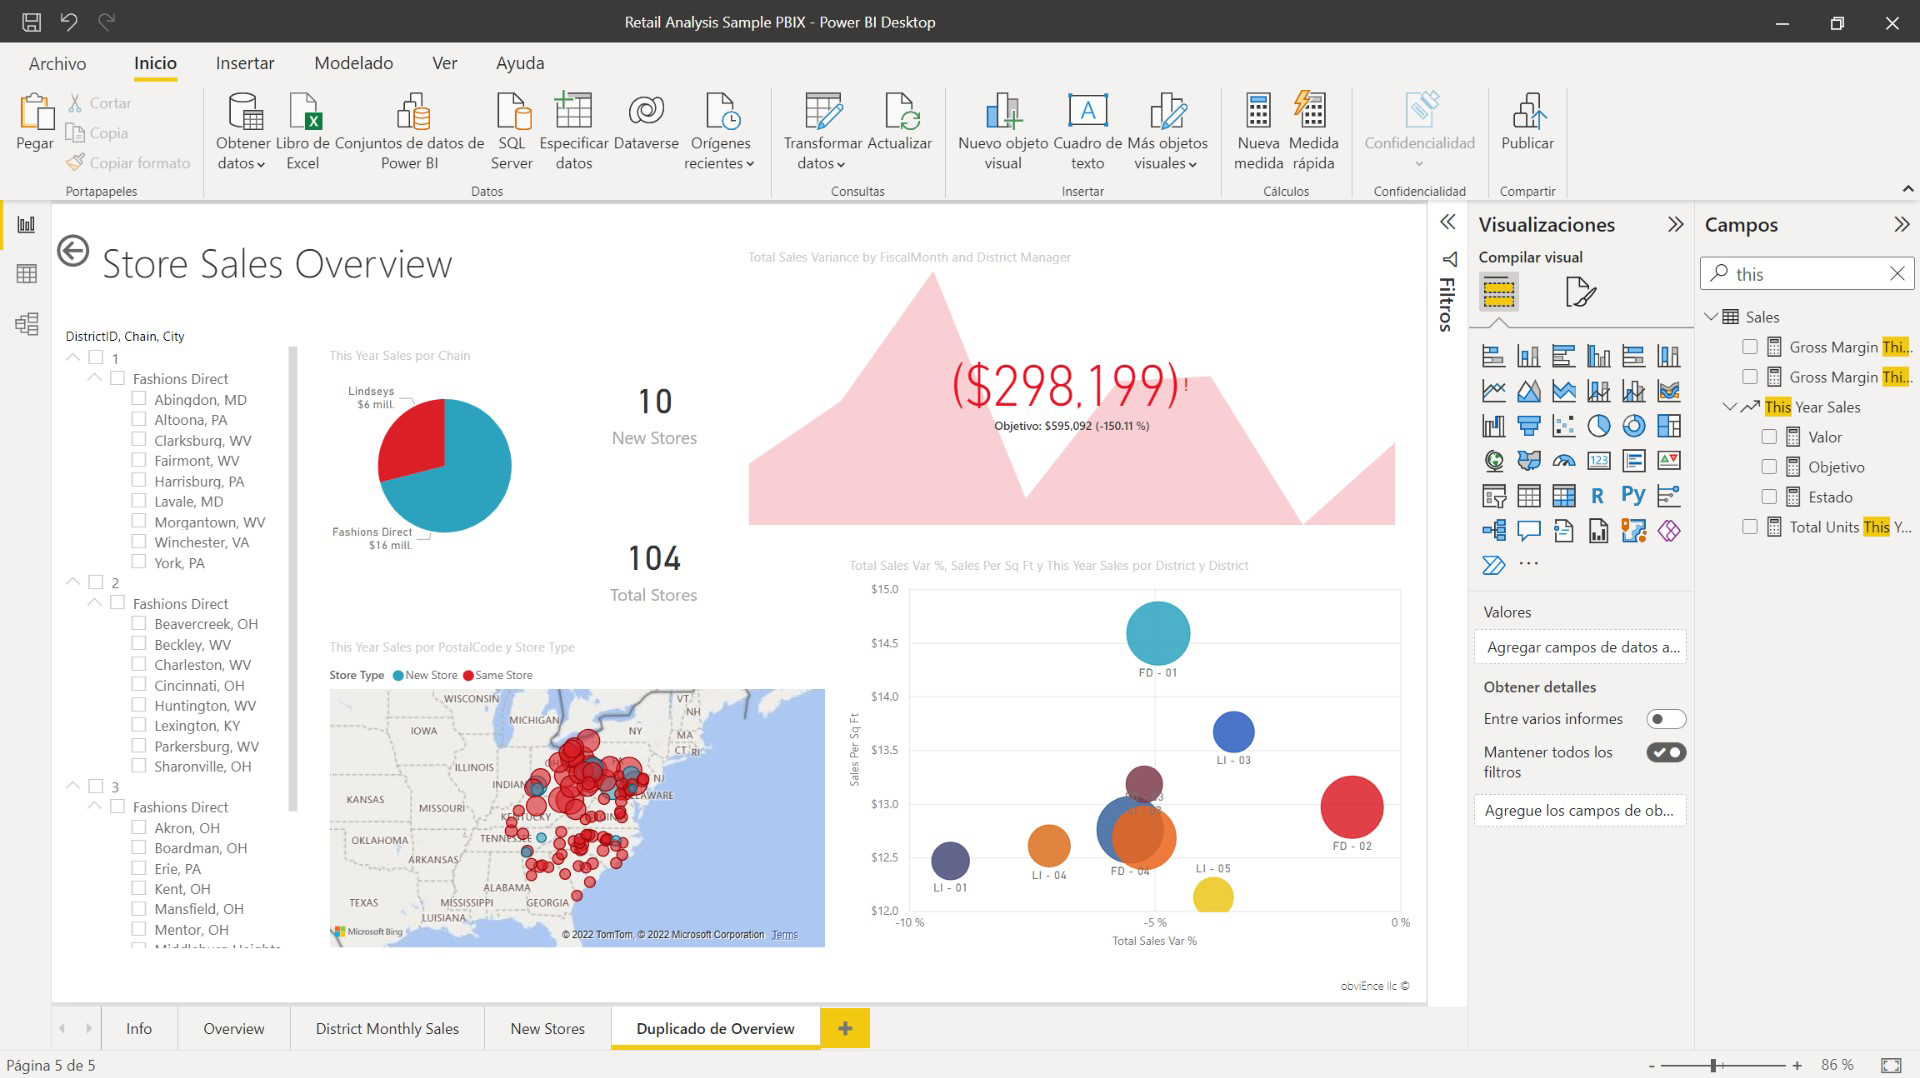
Task: Select the decomposition tree visual icon
Action: pyautogui.click(x=1494, y=531)
